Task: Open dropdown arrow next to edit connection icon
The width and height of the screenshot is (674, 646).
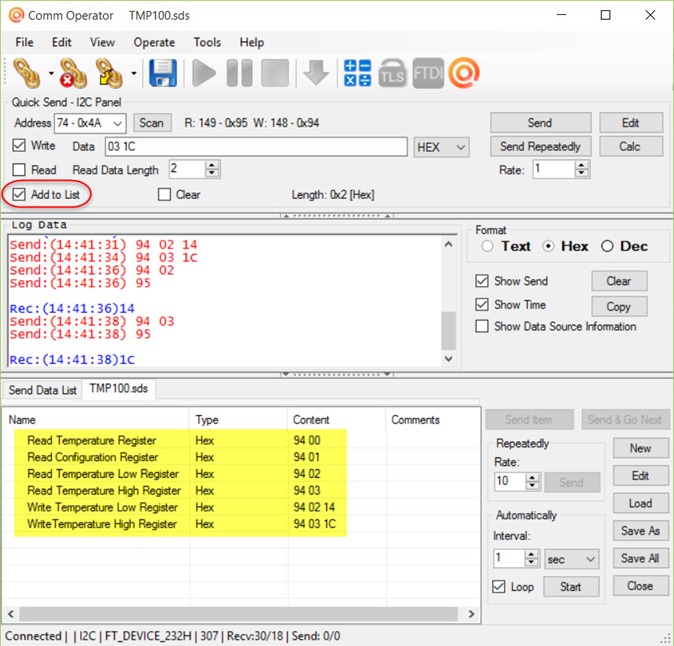Action: (x=134, y=73)
